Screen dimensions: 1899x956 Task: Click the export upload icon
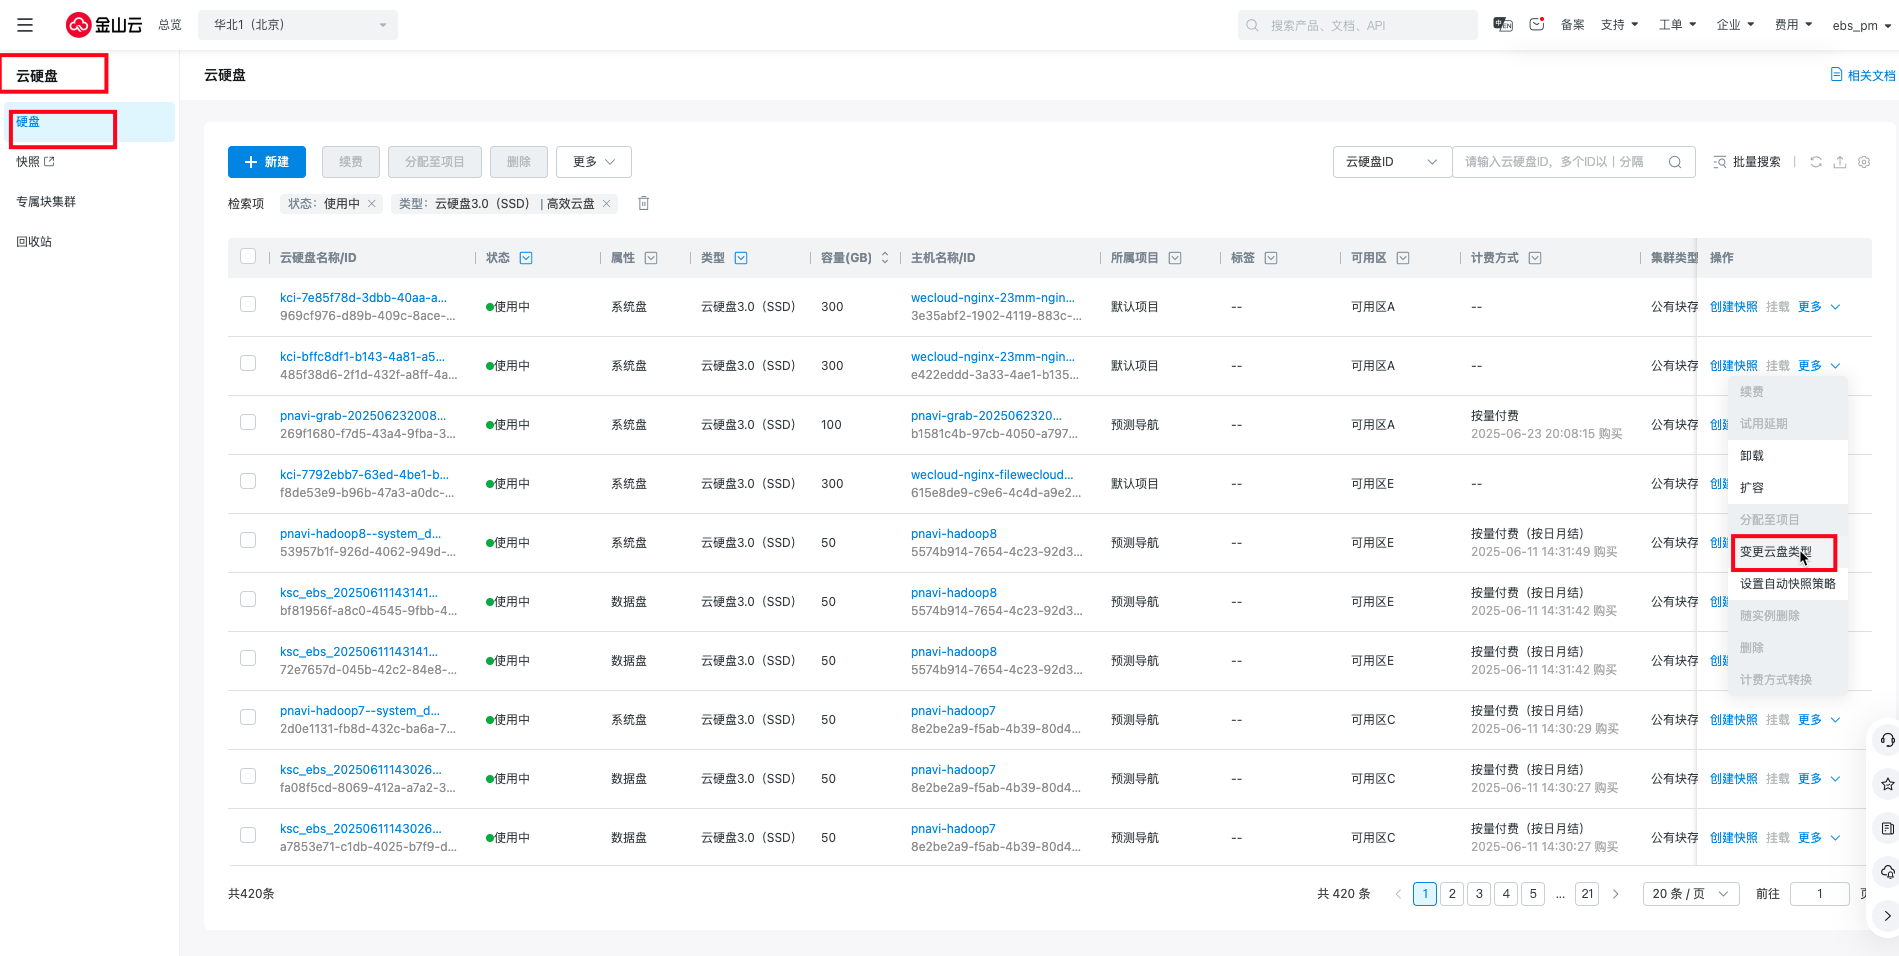coord(1840,162)
